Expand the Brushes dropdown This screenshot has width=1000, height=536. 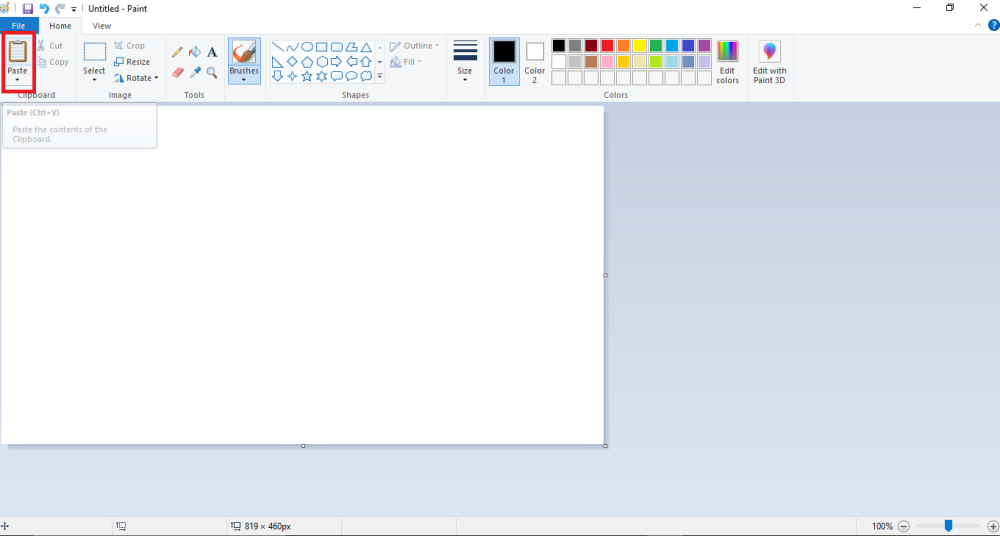[x=244, y=79]
